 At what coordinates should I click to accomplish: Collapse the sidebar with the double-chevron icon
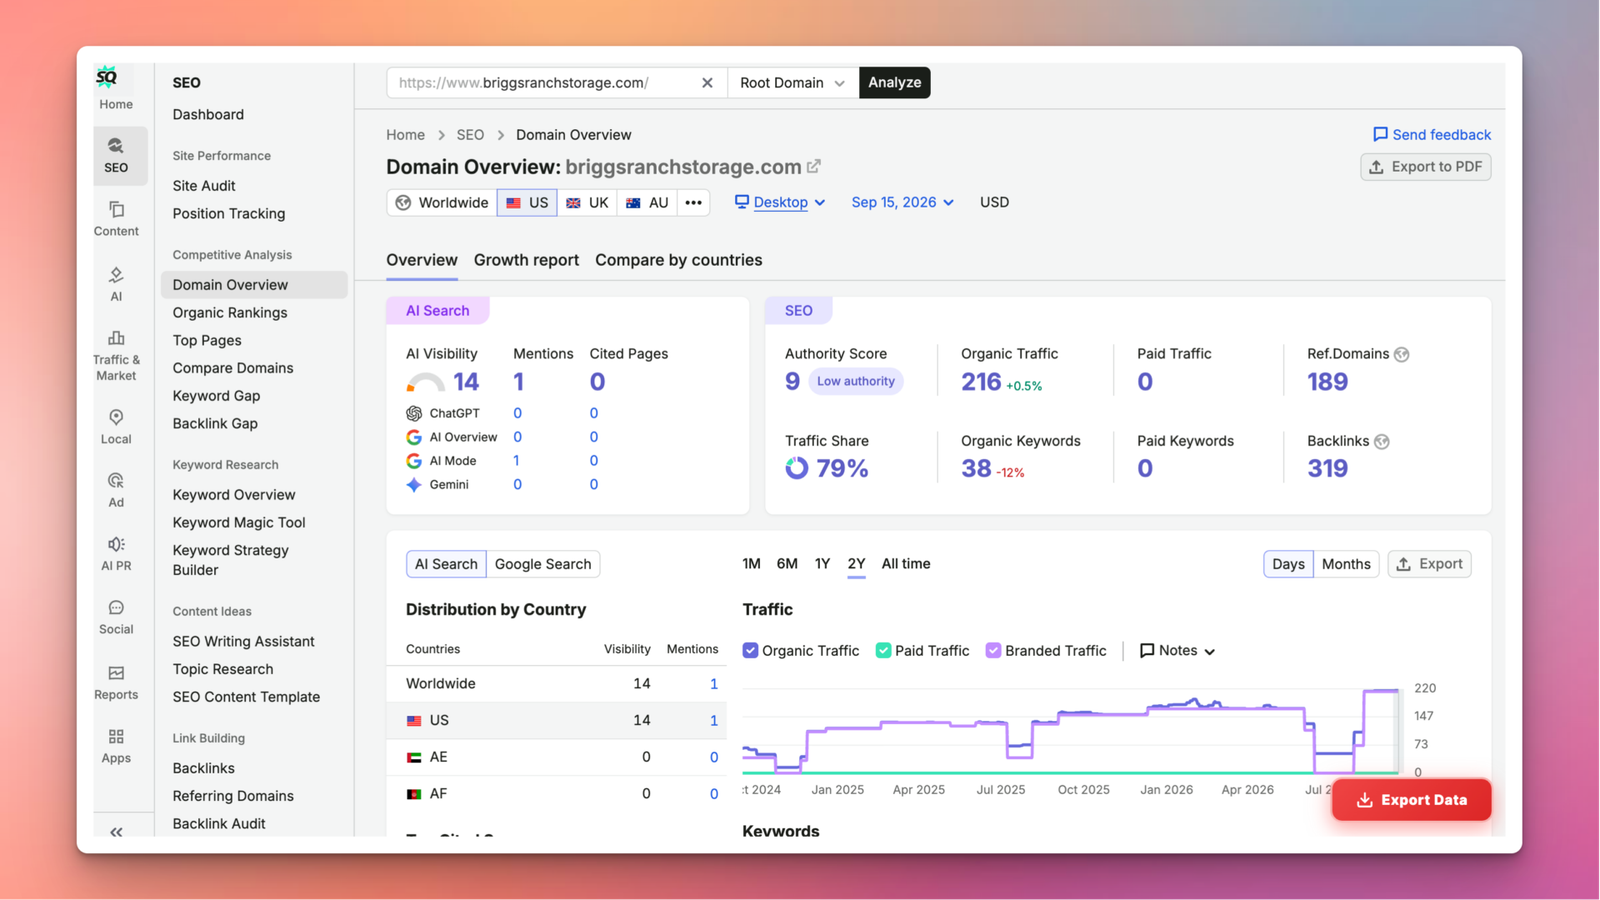coord(116,832)
